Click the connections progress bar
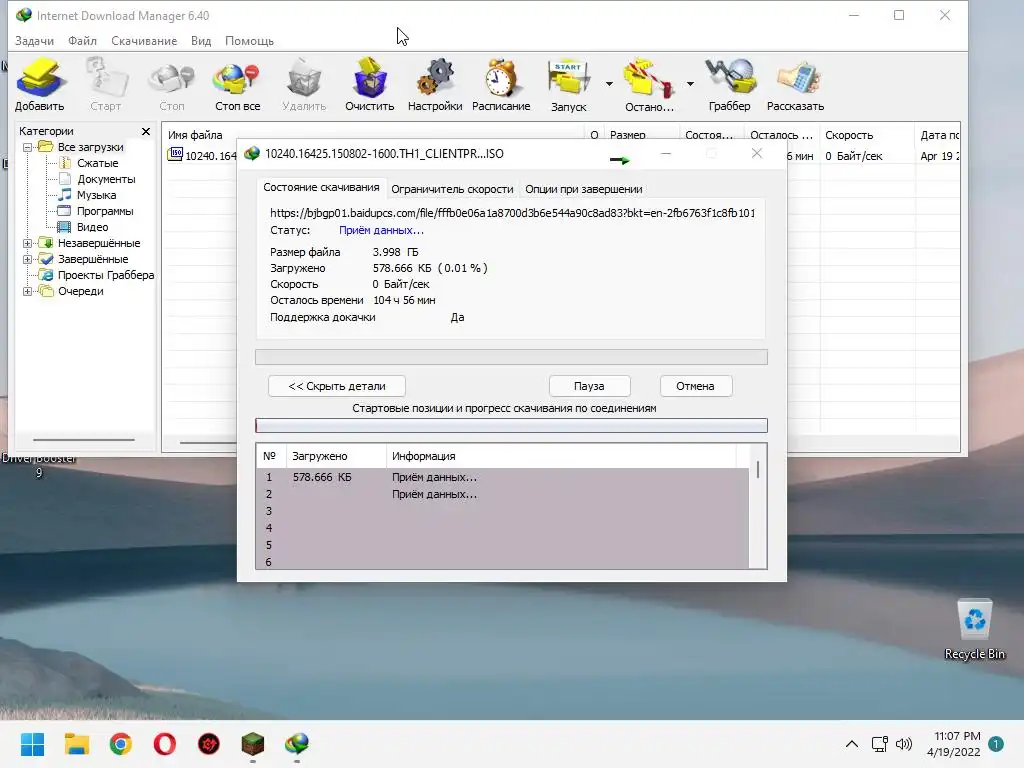Image resolution: width=1024 pixels, height=768 pixels. click(x=511, y=426)
